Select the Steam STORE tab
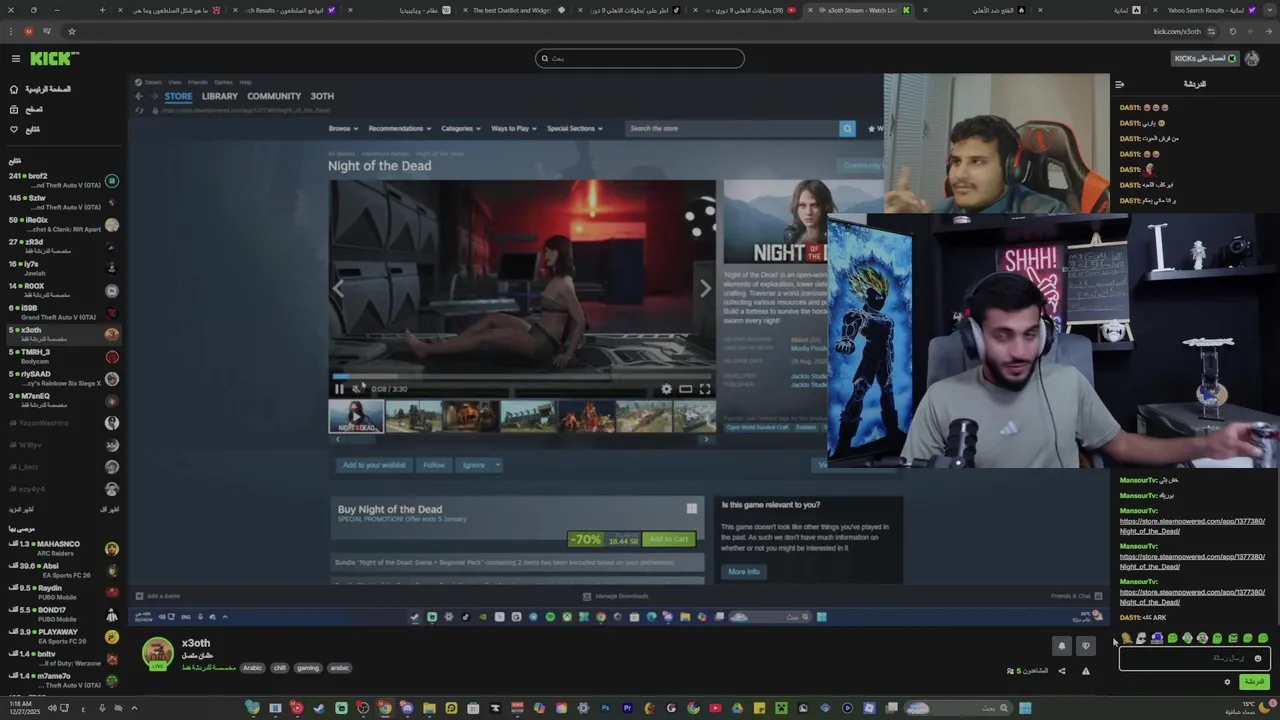 178,96
